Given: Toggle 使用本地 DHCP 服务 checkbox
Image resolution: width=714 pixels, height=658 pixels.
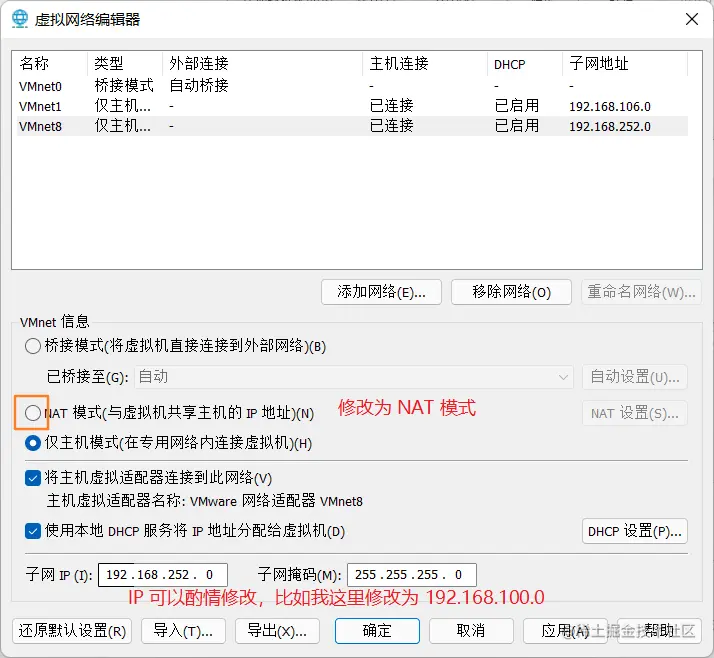Looking at the screenshot, I should [x=33, y=531].
